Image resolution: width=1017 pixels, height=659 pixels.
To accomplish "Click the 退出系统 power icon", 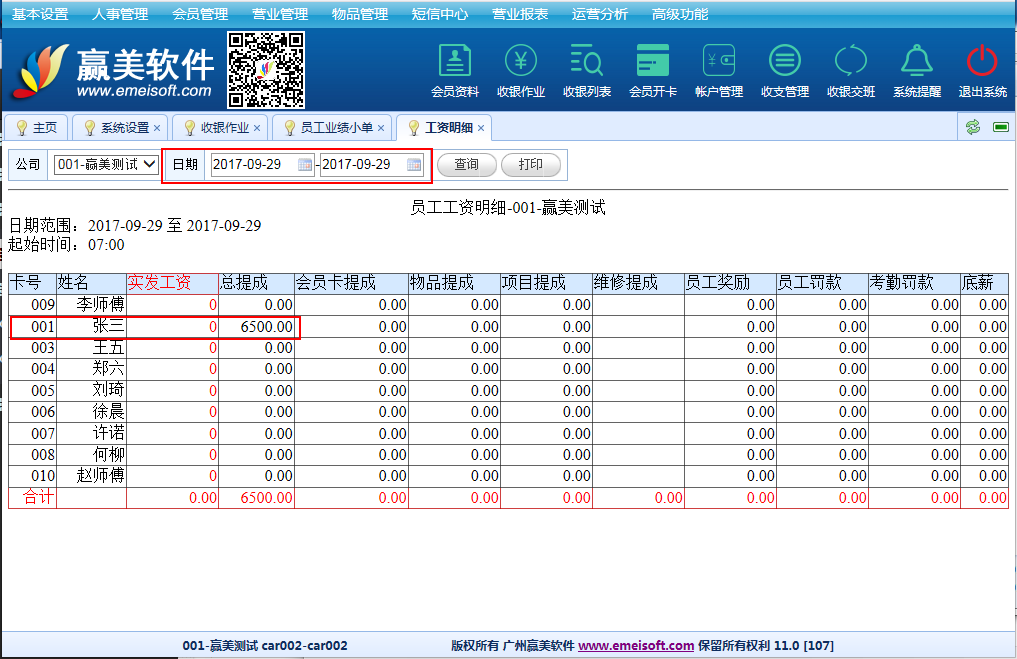I will tap(982, 62).
